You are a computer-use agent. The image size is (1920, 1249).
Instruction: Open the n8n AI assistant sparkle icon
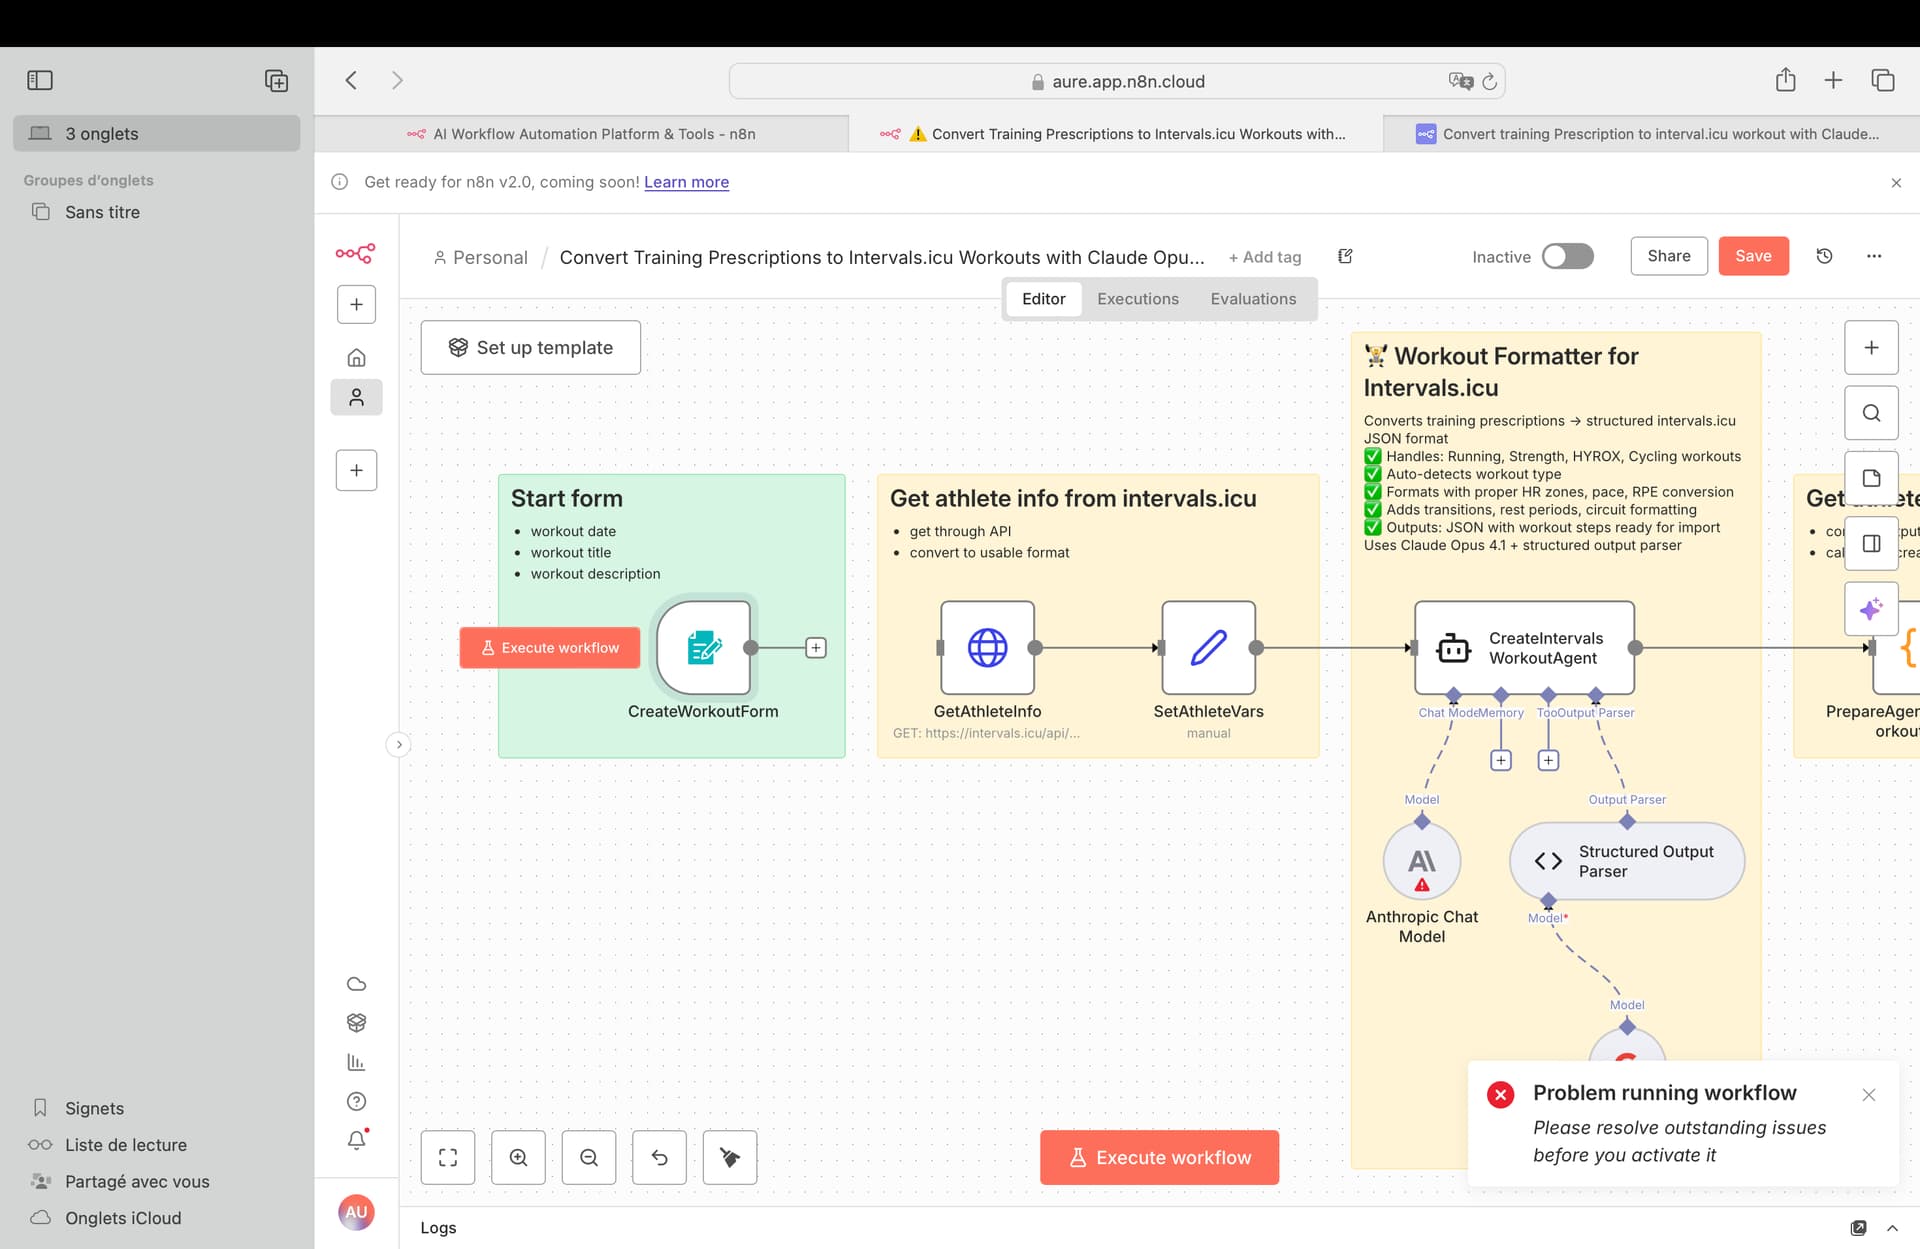point(1871,609)
